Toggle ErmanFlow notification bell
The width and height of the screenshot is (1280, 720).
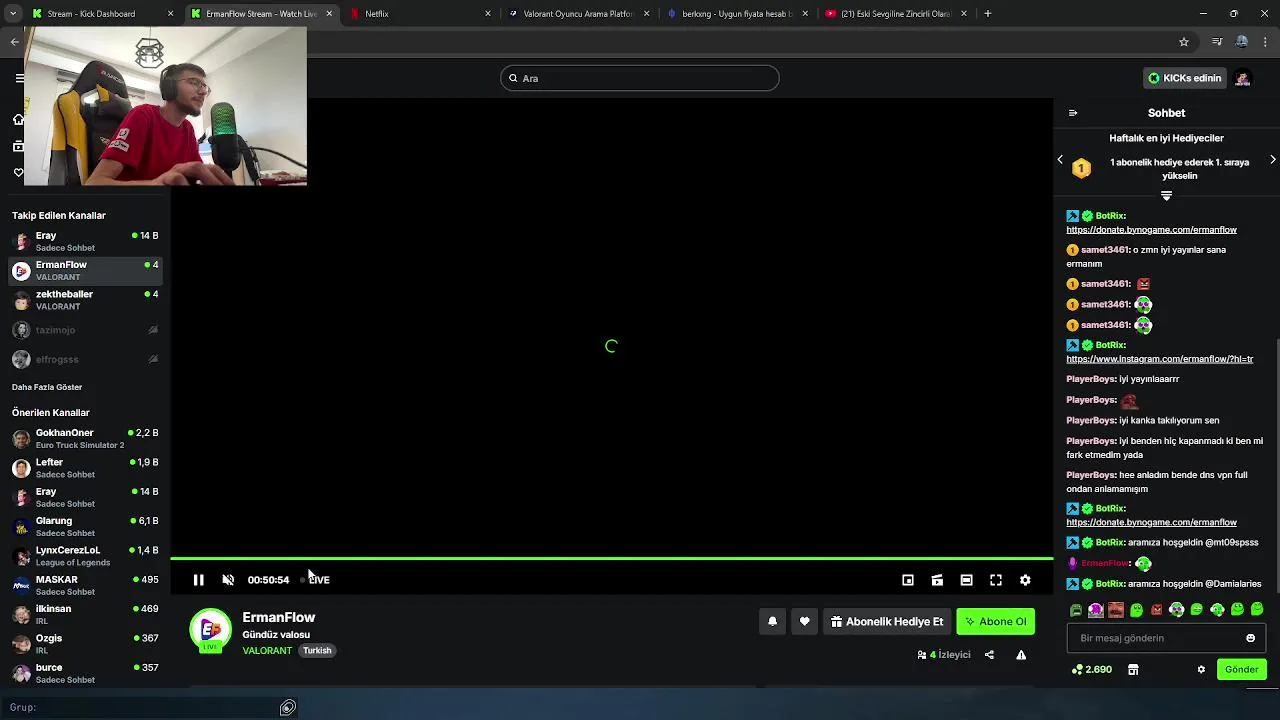pyautogui.click(x=772, y=622)
